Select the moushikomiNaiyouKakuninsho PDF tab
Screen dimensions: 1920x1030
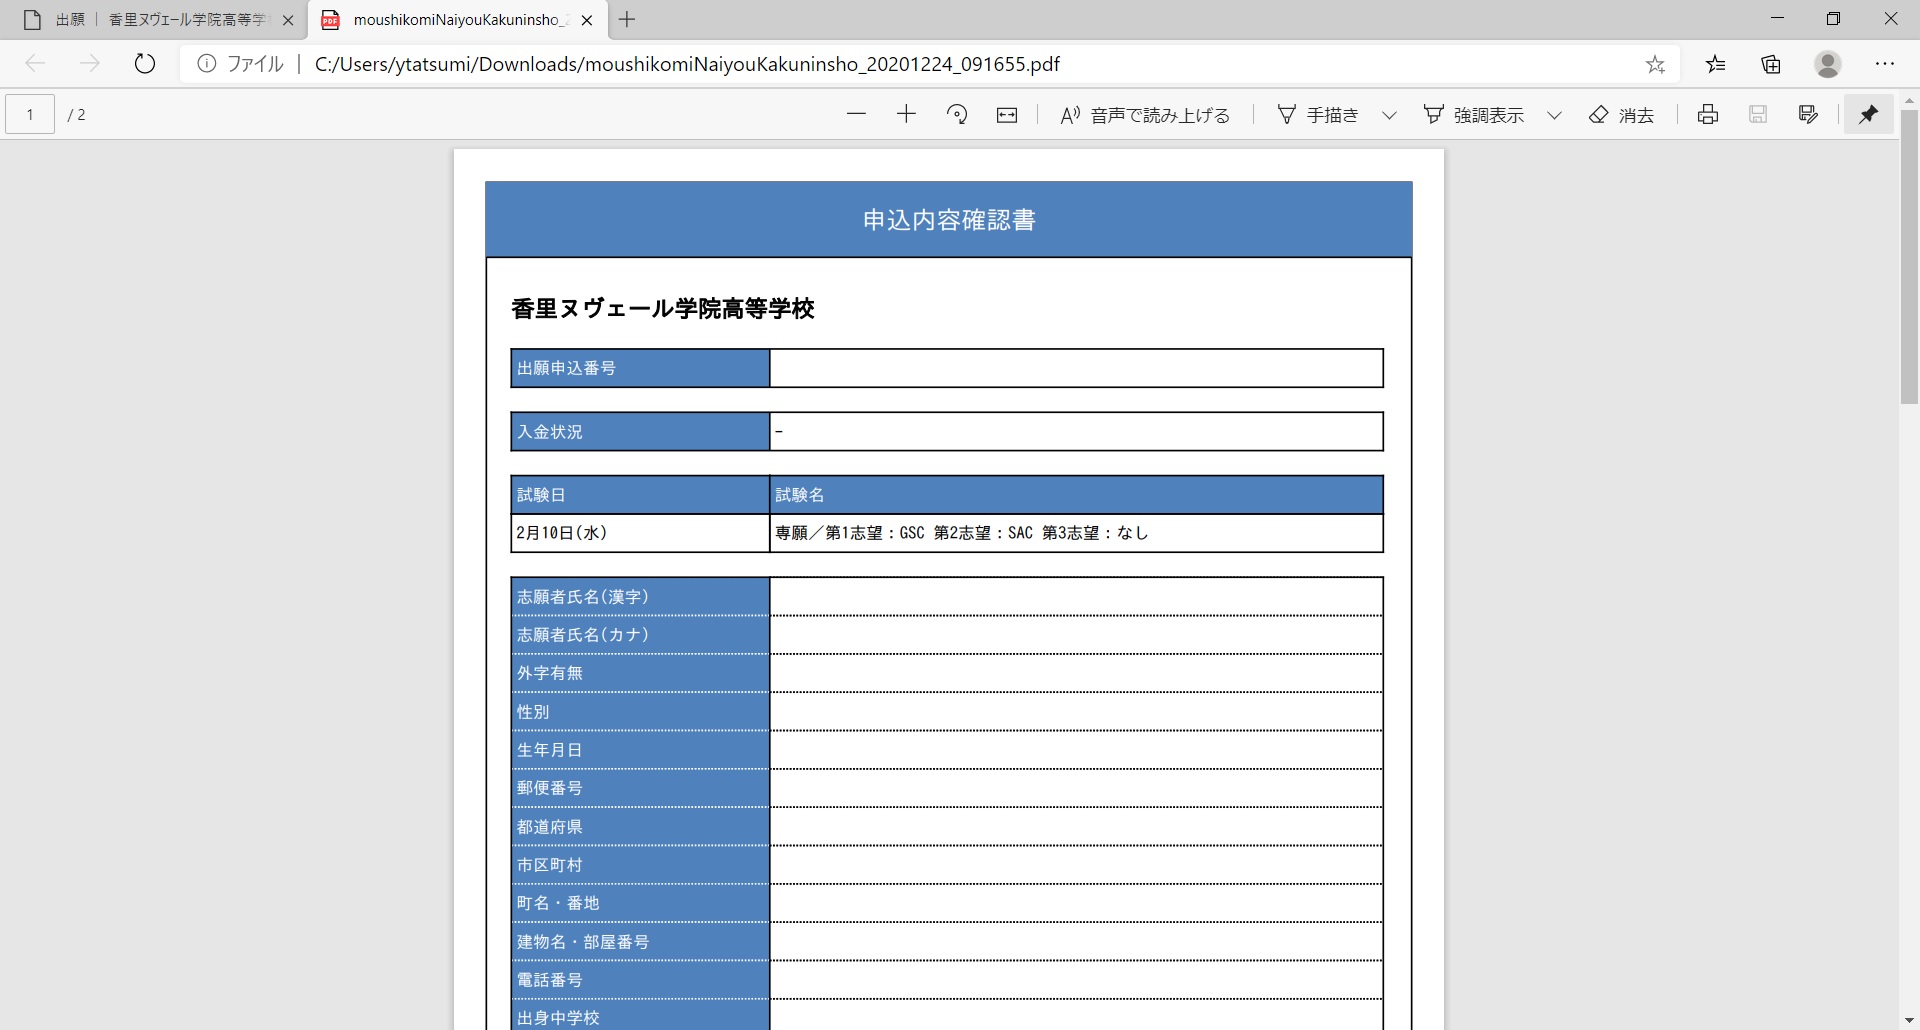(459, 20)
